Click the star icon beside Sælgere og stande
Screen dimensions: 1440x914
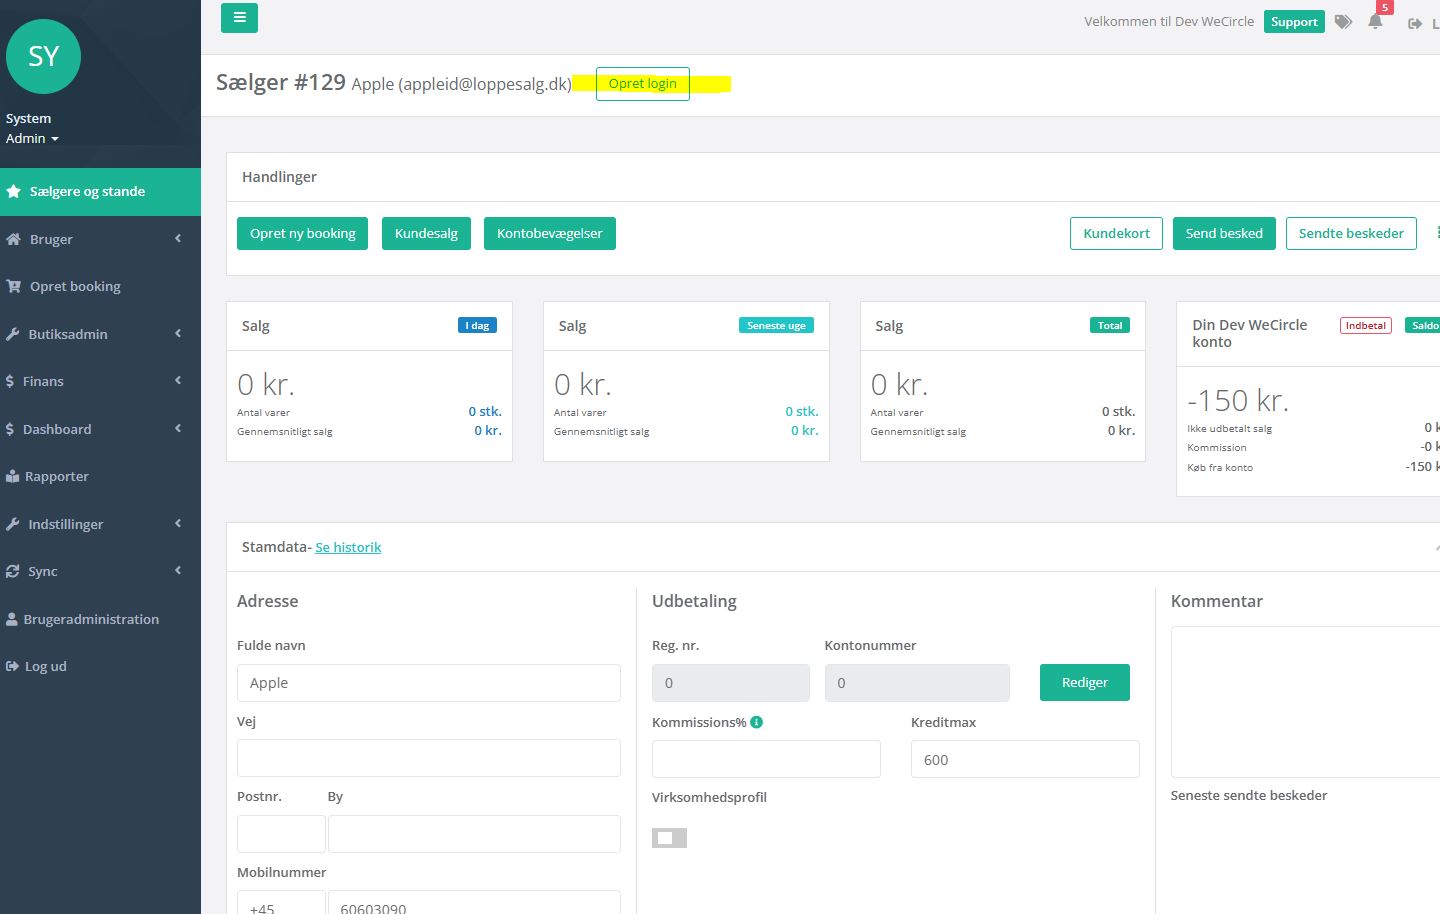(x=14, y=191)
